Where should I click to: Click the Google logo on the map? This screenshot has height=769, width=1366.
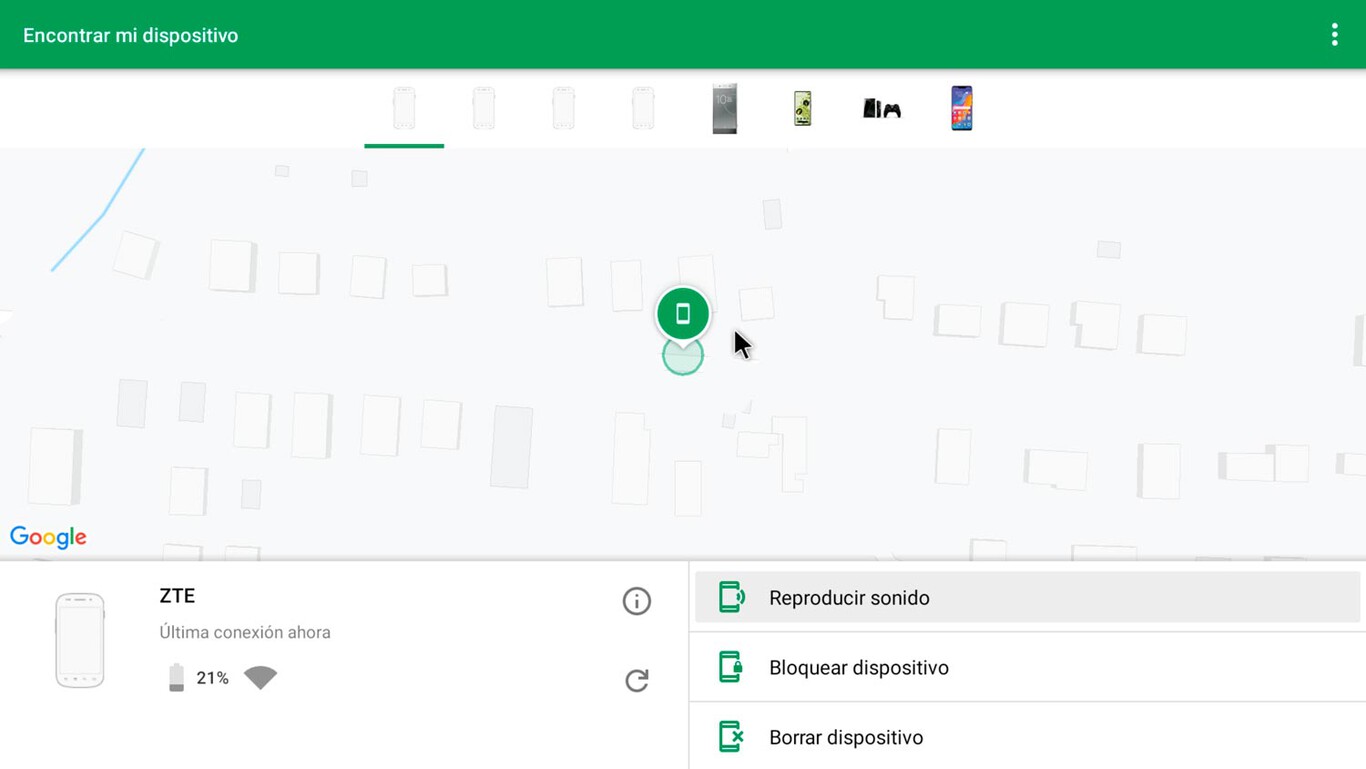click(x=47, y=537)
